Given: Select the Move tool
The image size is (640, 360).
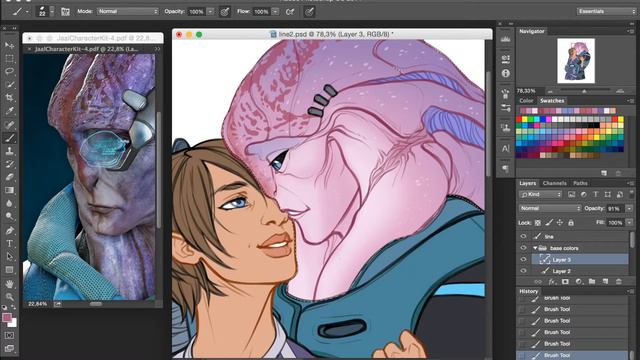Looking at the screenshot, I should [9, 45].
